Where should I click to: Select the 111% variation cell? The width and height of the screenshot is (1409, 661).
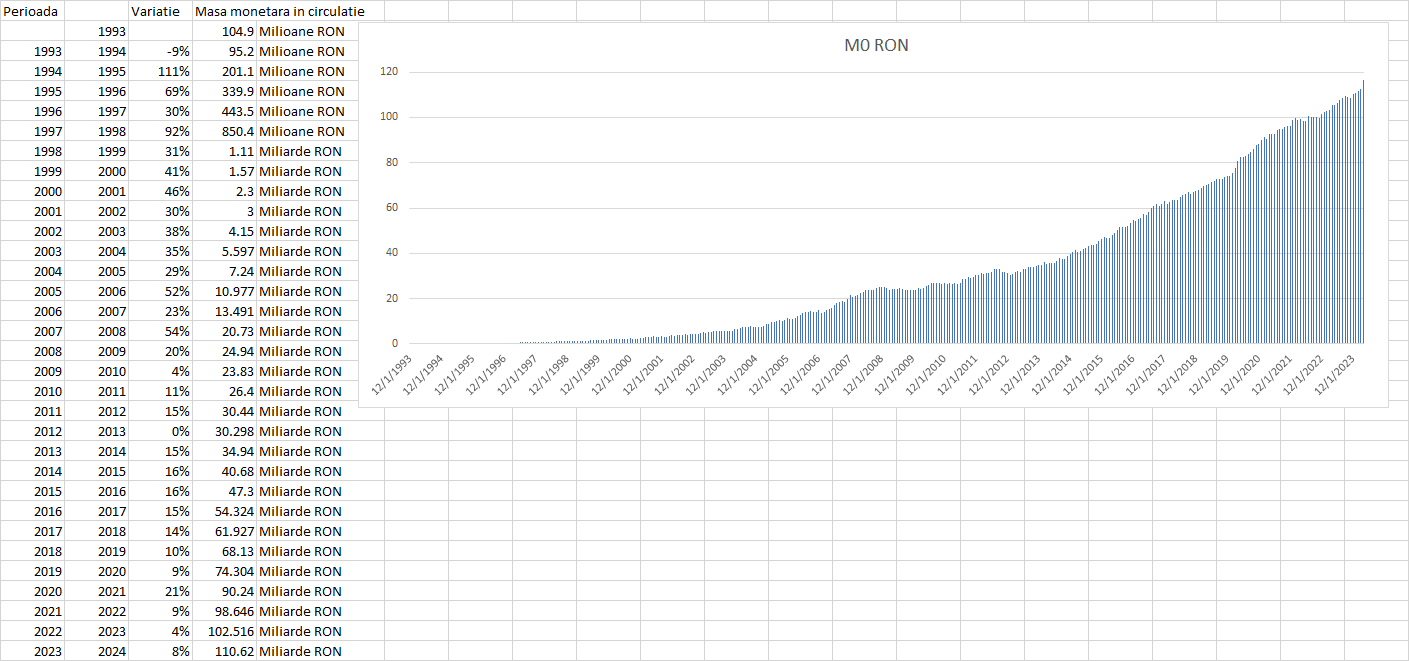161,71
